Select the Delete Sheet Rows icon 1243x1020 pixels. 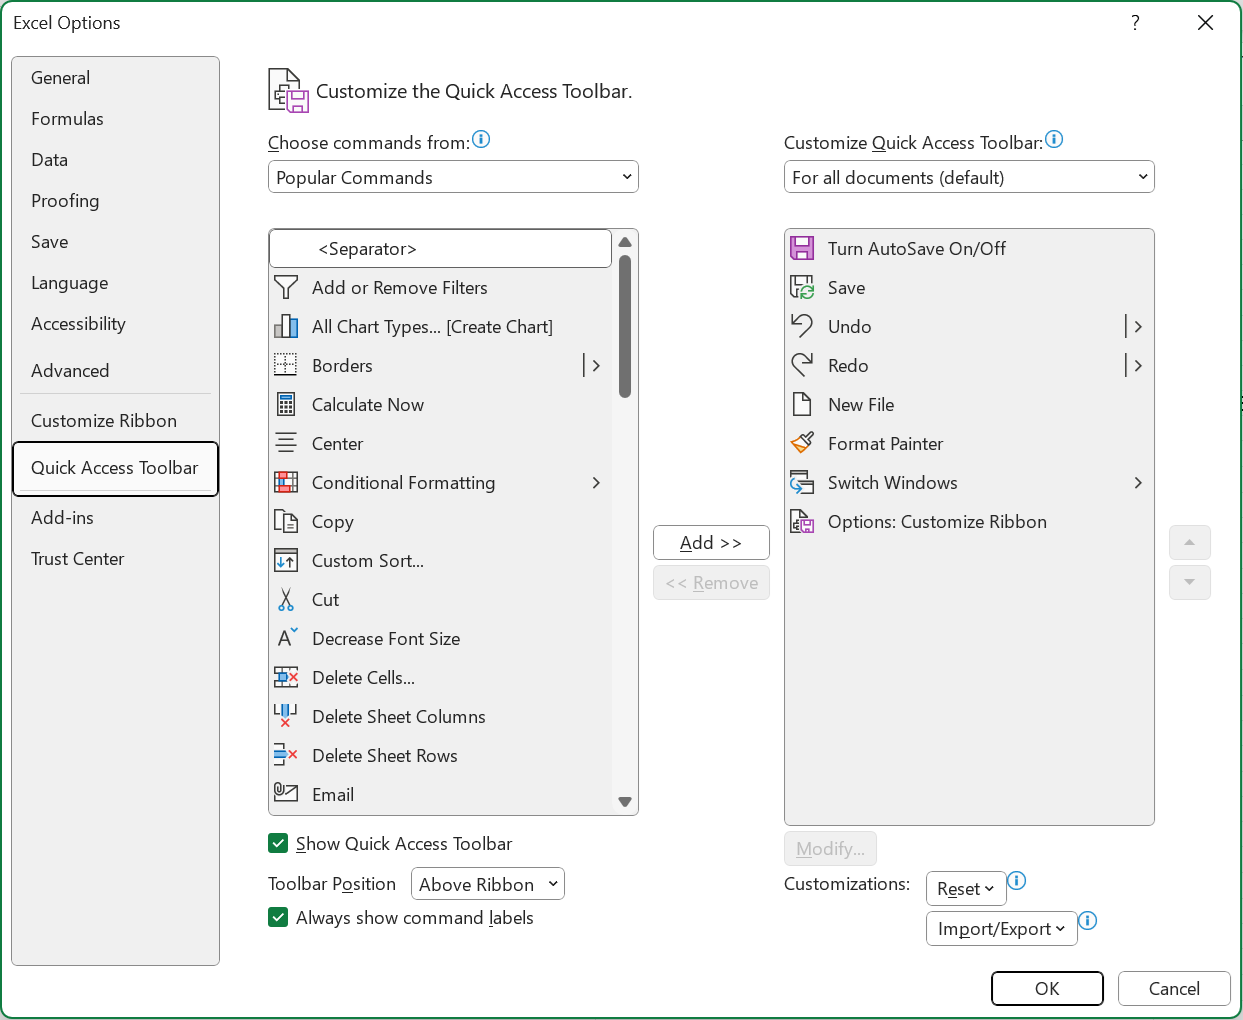click(x=286, y=756)
